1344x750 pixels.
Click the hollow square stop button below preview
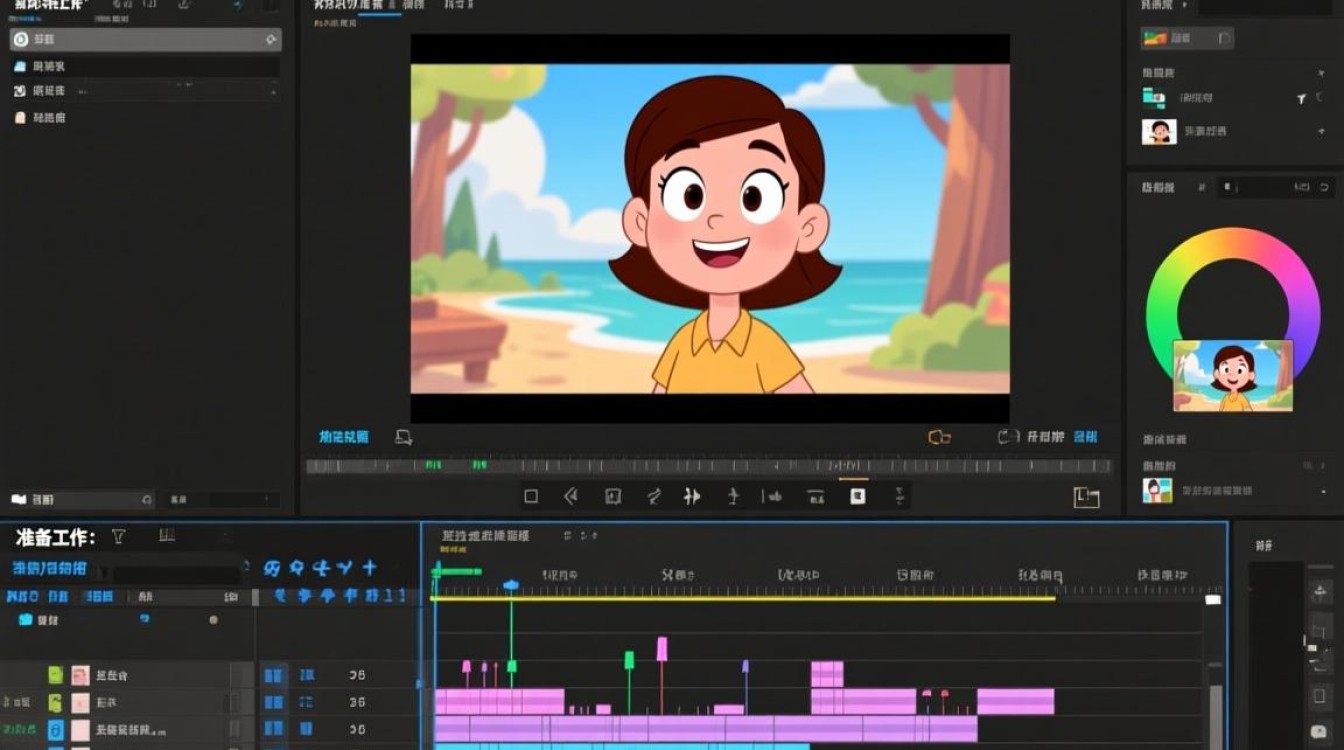click(x=531, y=496)
